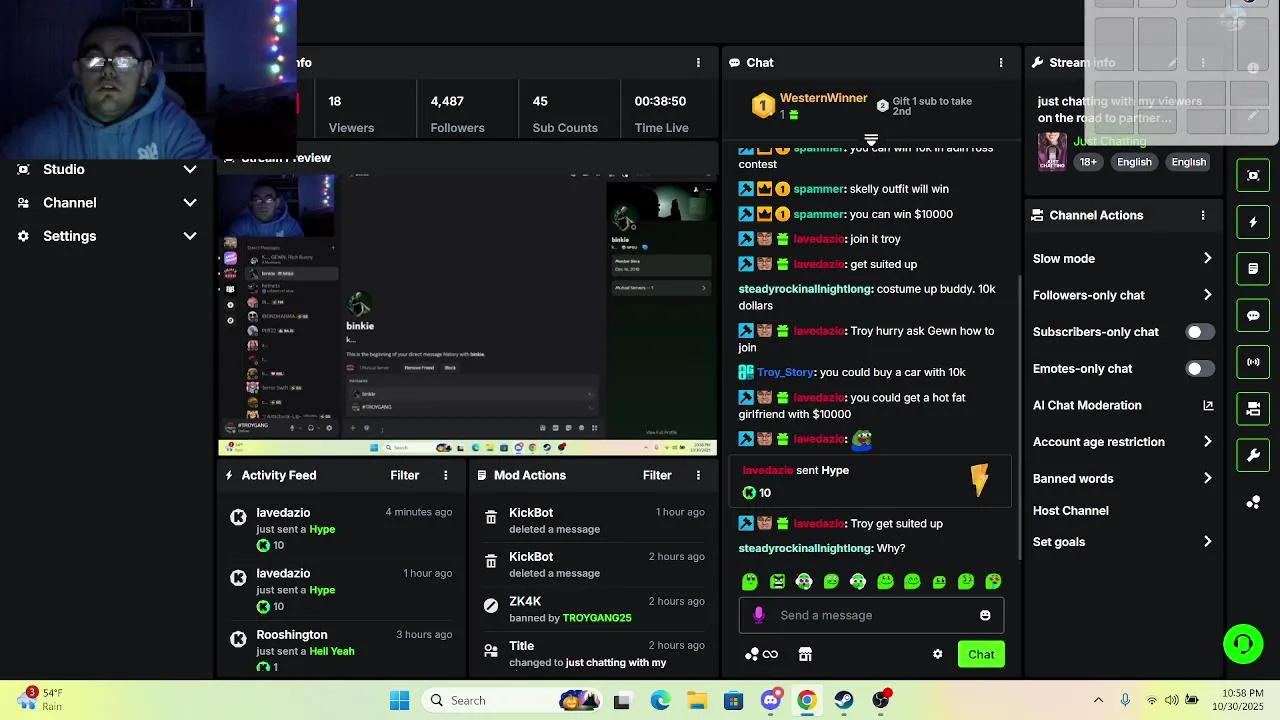Screen dimensions: 1280x720
Task: Select the first green emote in quick row
Action: tap(750, 581)
